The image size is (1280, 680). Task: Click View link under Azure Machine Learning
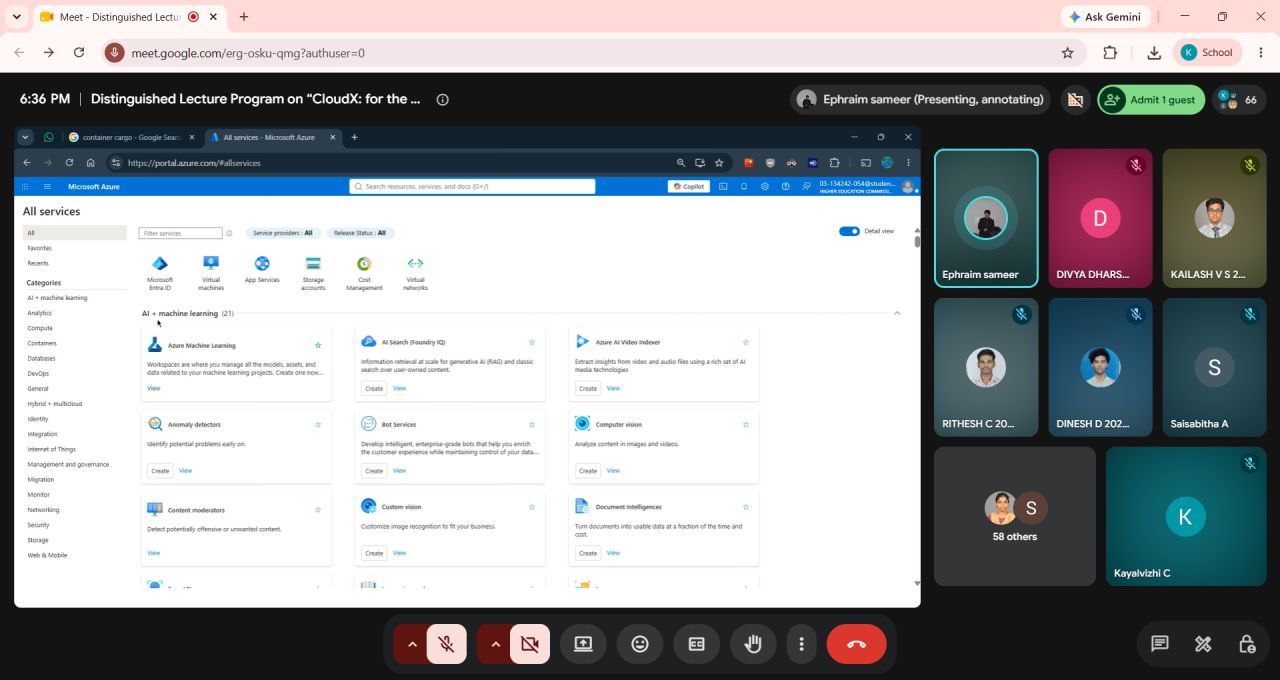pyautogui.click(x=154, y=388)
